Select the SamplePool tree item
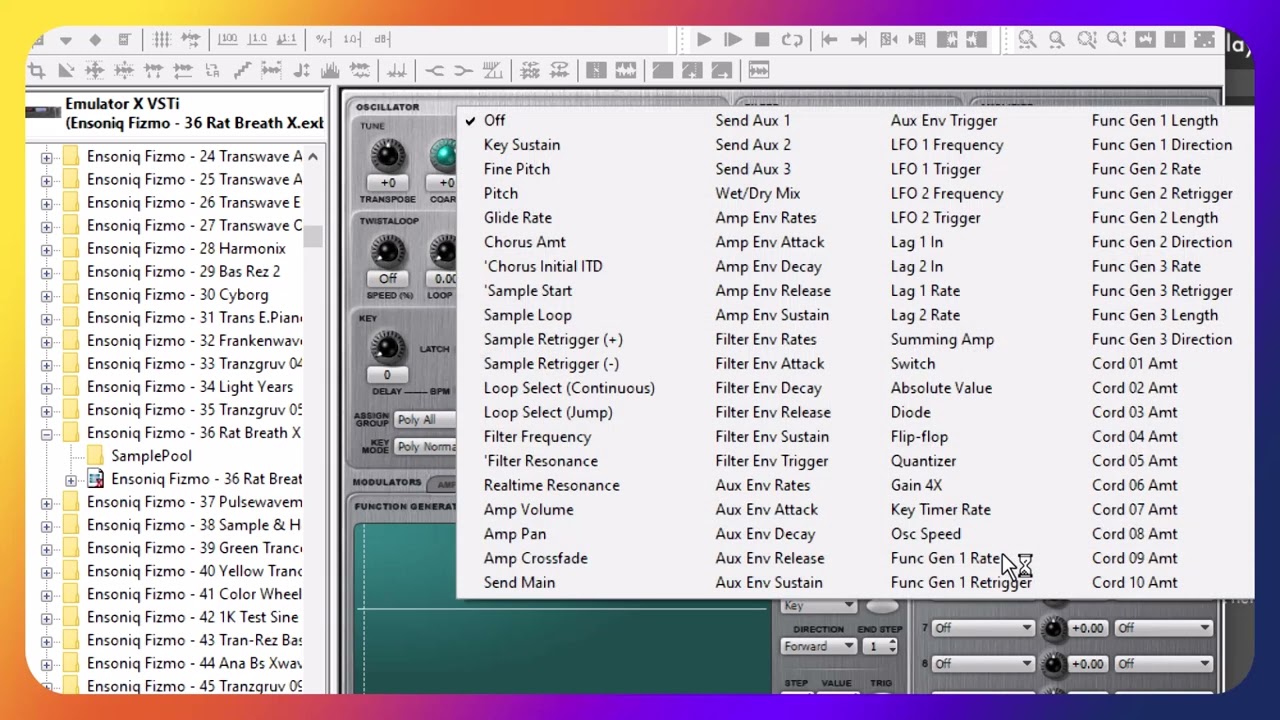The image size is (1280, 720). click(151, 456)
